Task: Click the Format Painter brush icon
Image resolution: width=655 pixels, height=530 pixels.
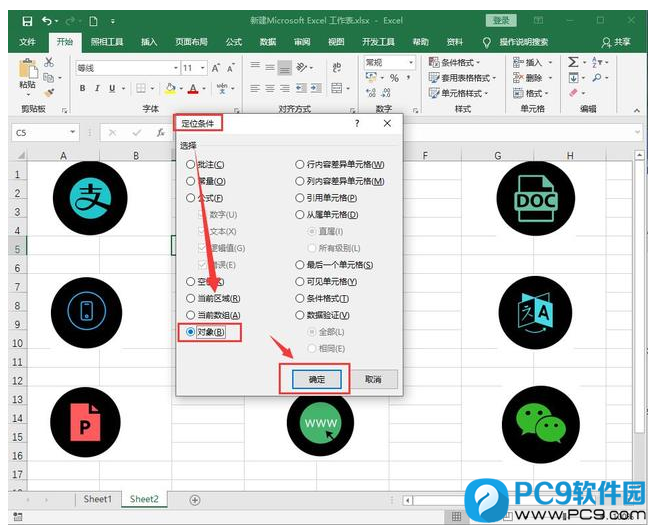Action: click(49, 93)
